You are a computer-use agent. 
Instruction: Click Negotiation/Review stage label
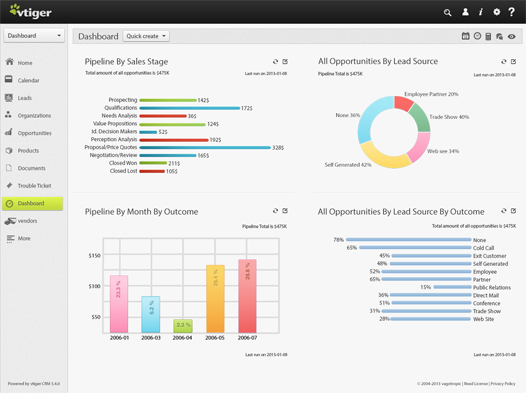113,155
